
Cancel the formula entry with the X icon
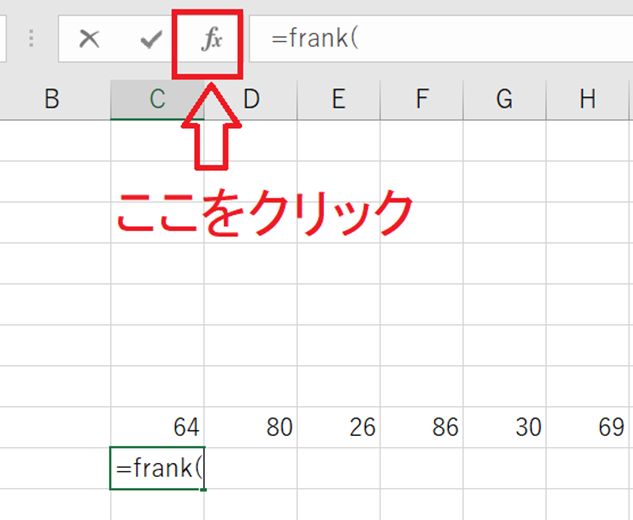[x=90, y=40]
